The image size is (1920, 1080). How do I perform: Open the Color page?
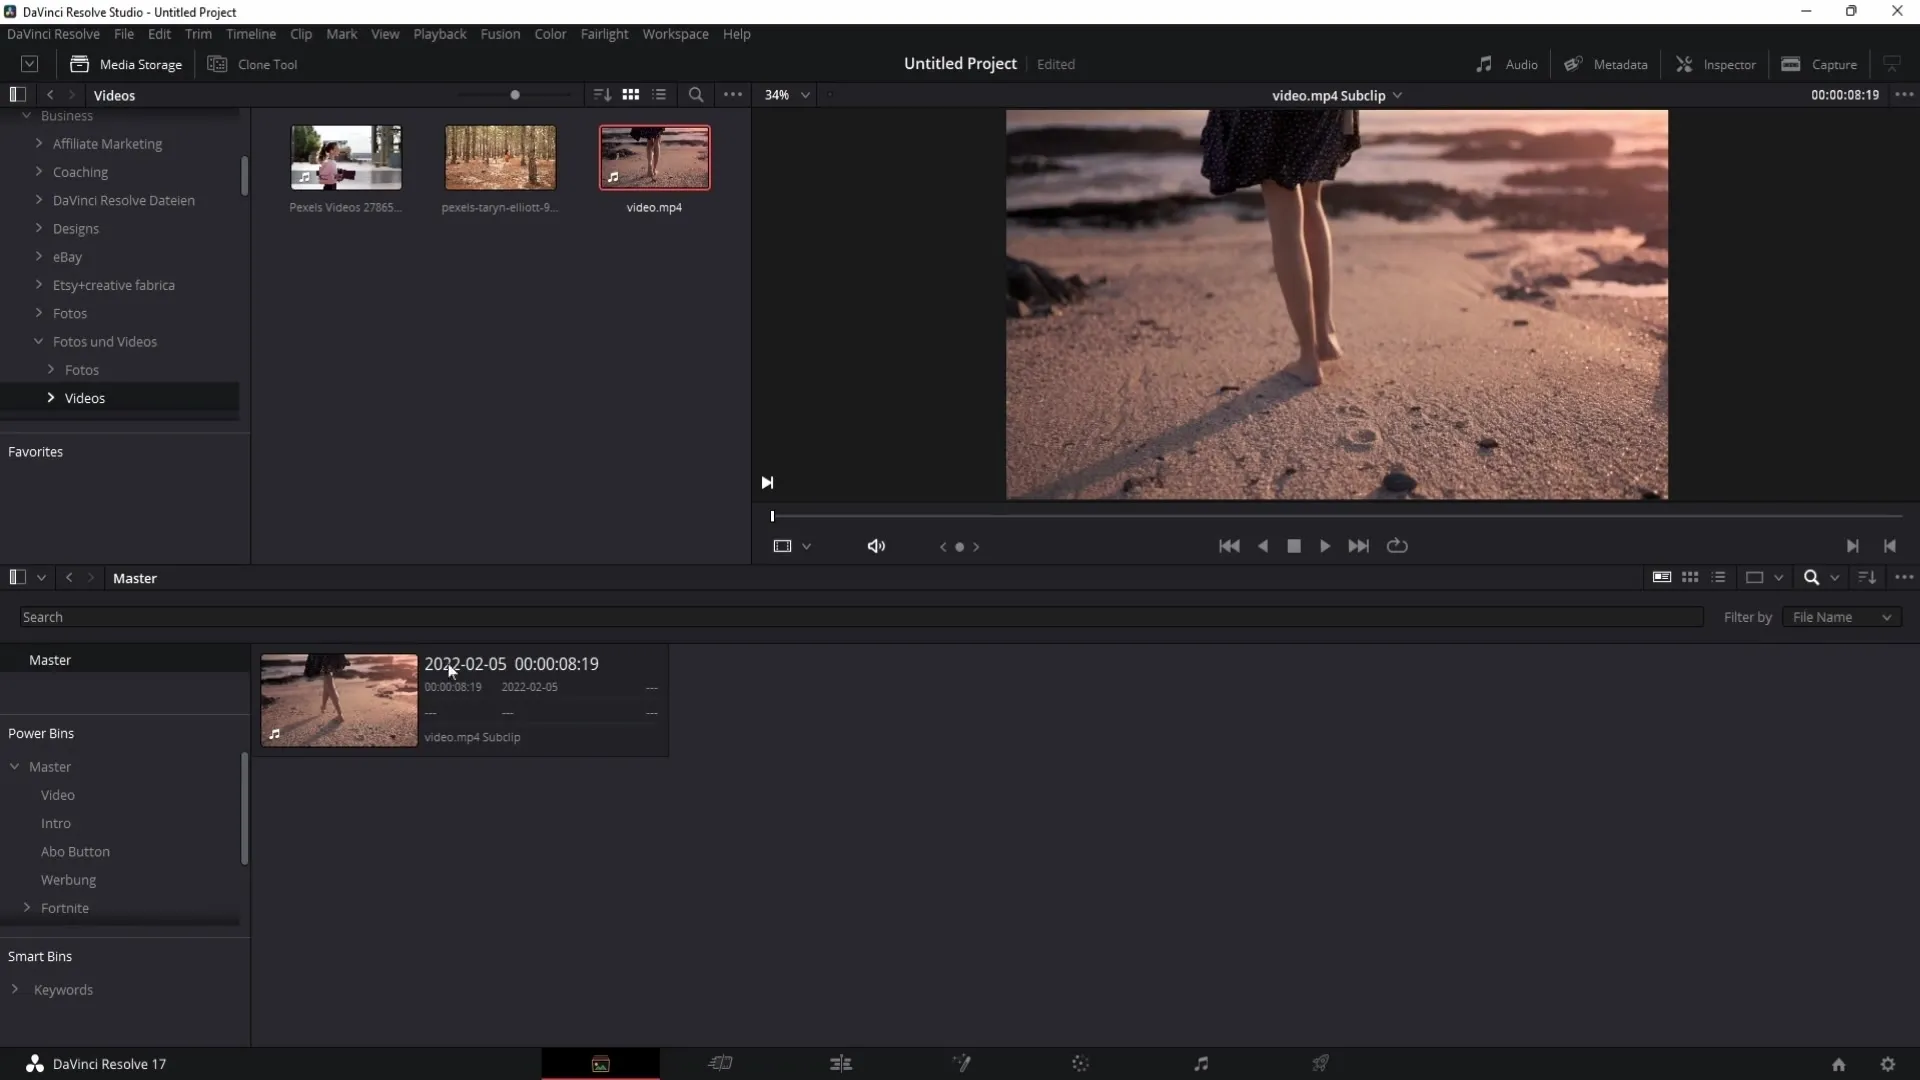point(1079,1063)
